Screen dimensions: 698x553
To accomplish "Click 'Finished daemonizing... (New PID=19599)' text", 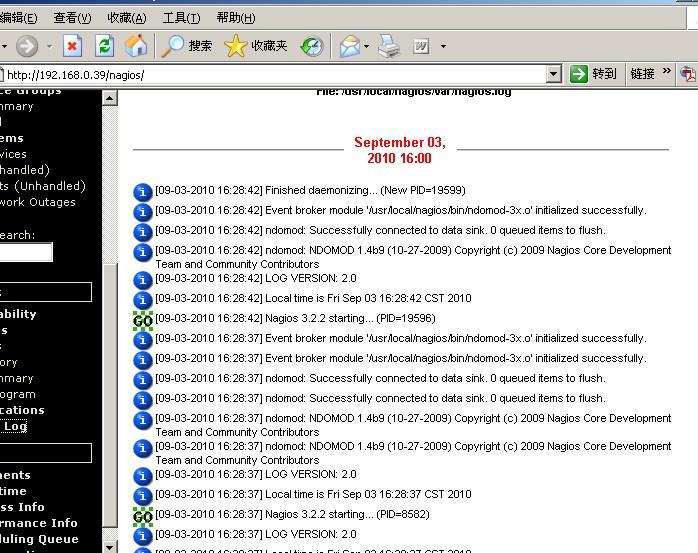I will click(365, 190).
